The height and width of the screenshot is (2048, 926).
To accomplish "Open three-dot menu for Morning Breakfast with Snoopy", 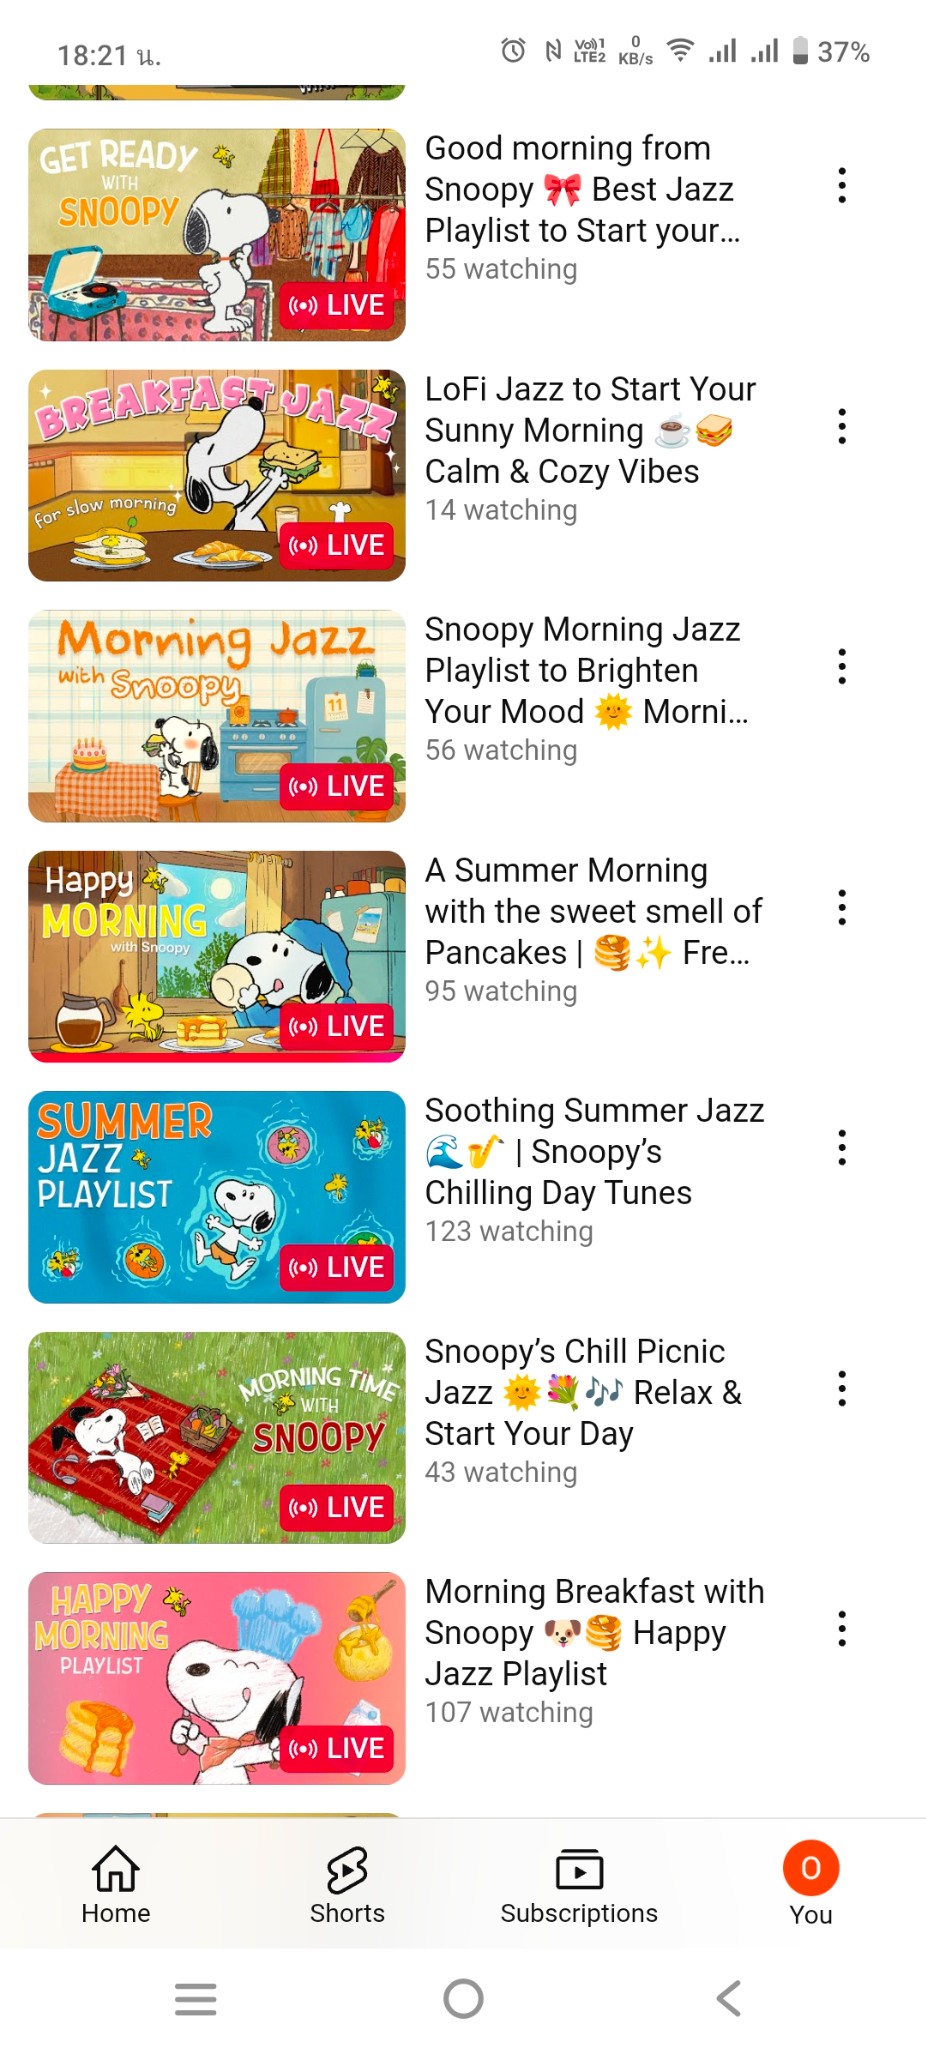I will pyautogui.click(x=842, y=1629).
